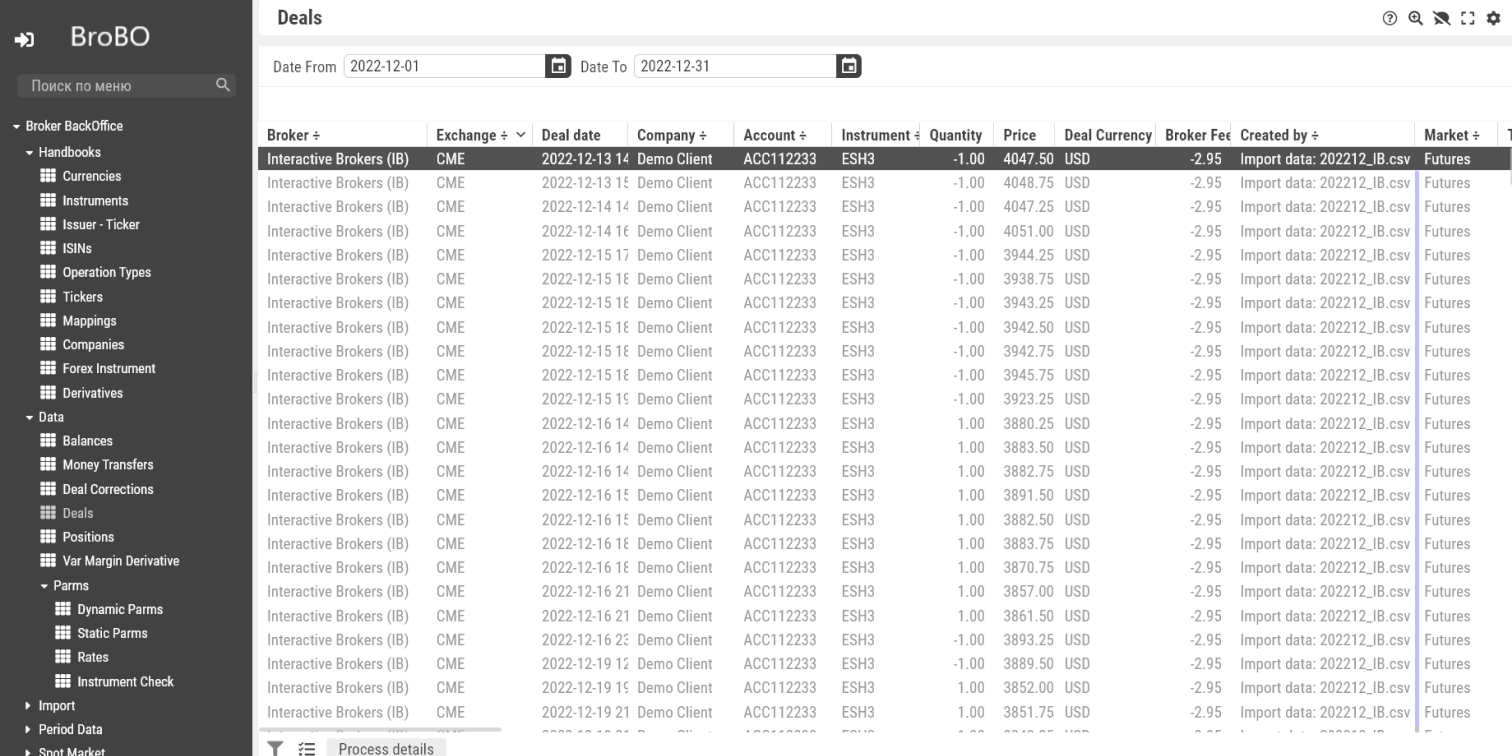
Task: Sort by the Broker column header
Action: coord(293,135)
